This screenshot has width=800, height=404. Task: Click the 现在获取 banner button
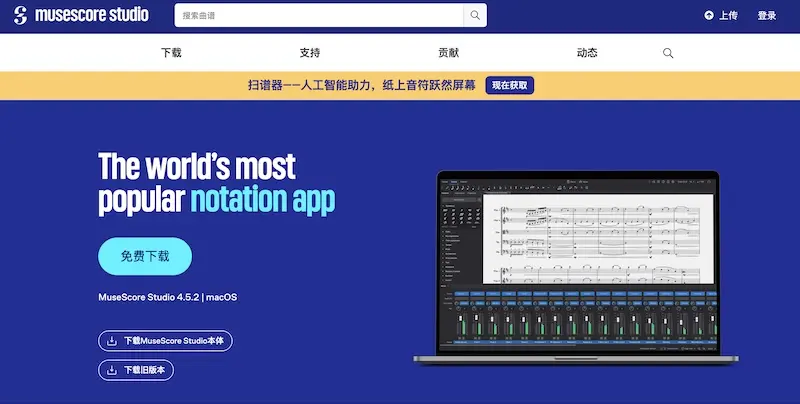[510, 85]
